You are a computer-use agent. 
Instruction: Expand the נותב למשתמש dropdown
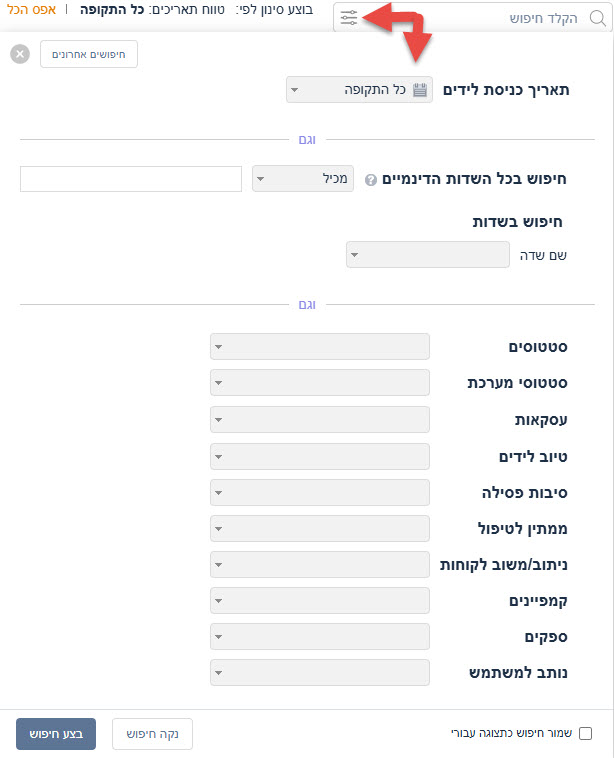(320, 672)
